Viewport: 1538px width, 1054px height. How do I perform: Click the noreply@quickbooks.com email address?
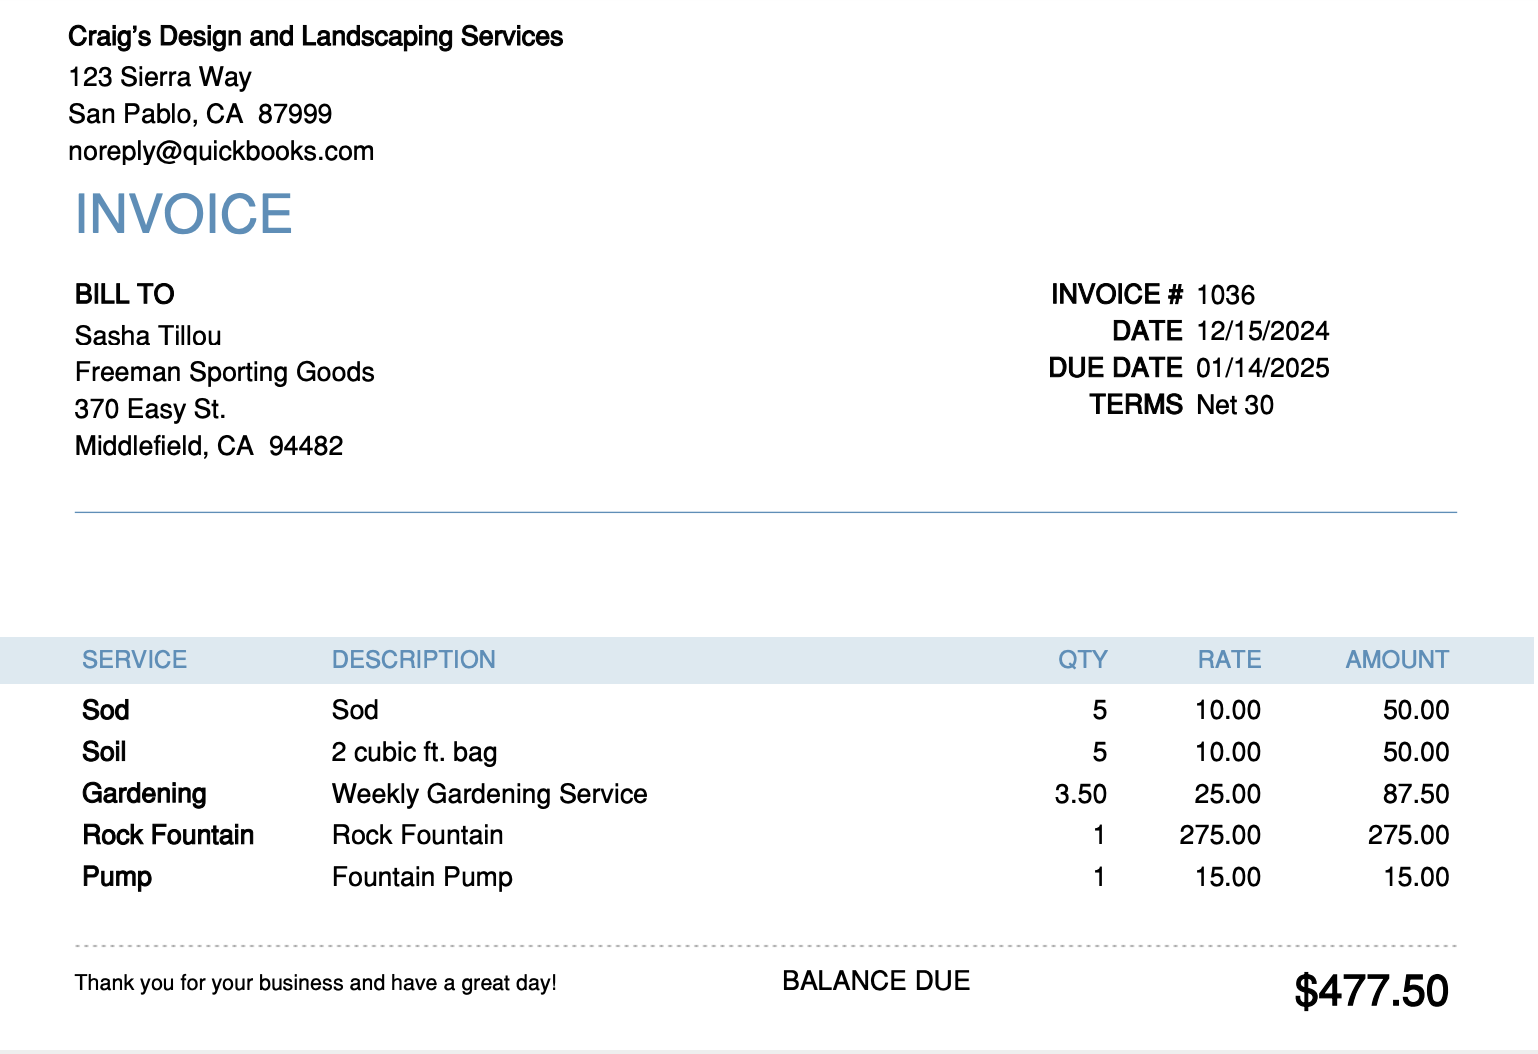coord(221,151)
